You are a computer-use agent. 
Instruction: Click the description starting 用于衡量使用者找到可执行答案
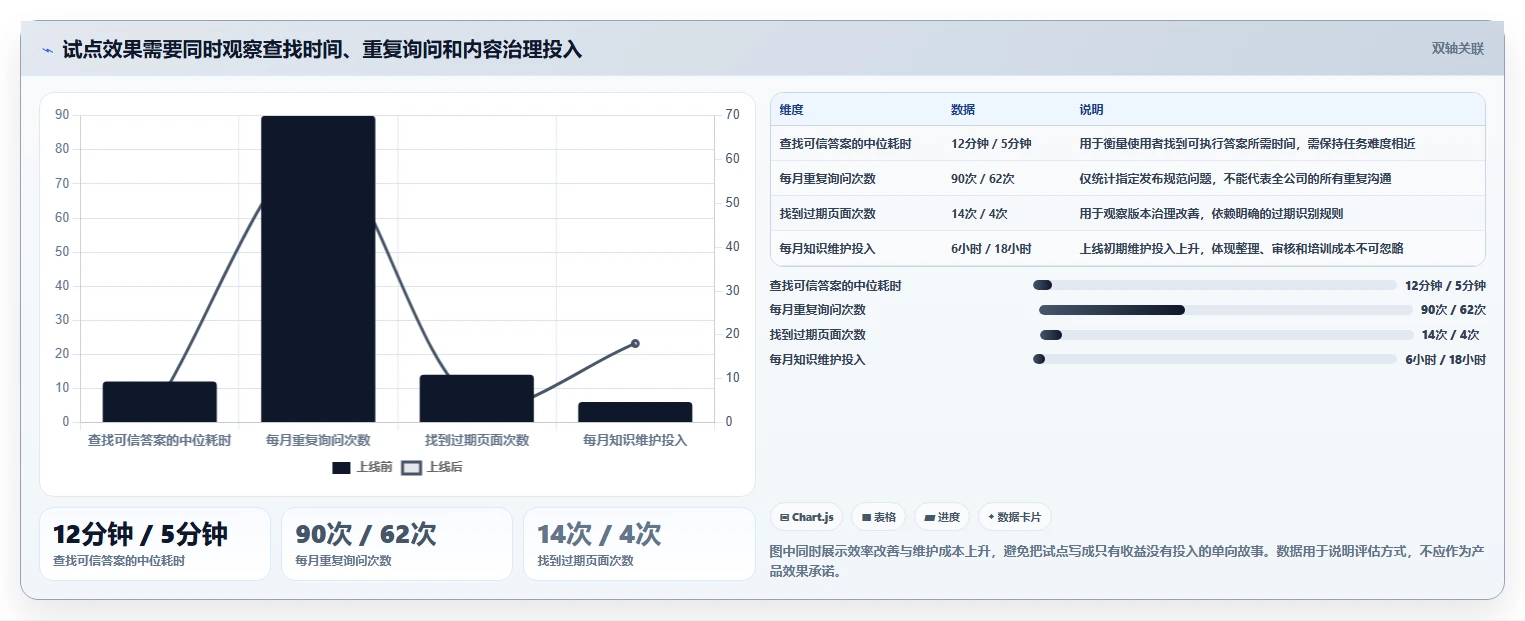coord(1247,144)
